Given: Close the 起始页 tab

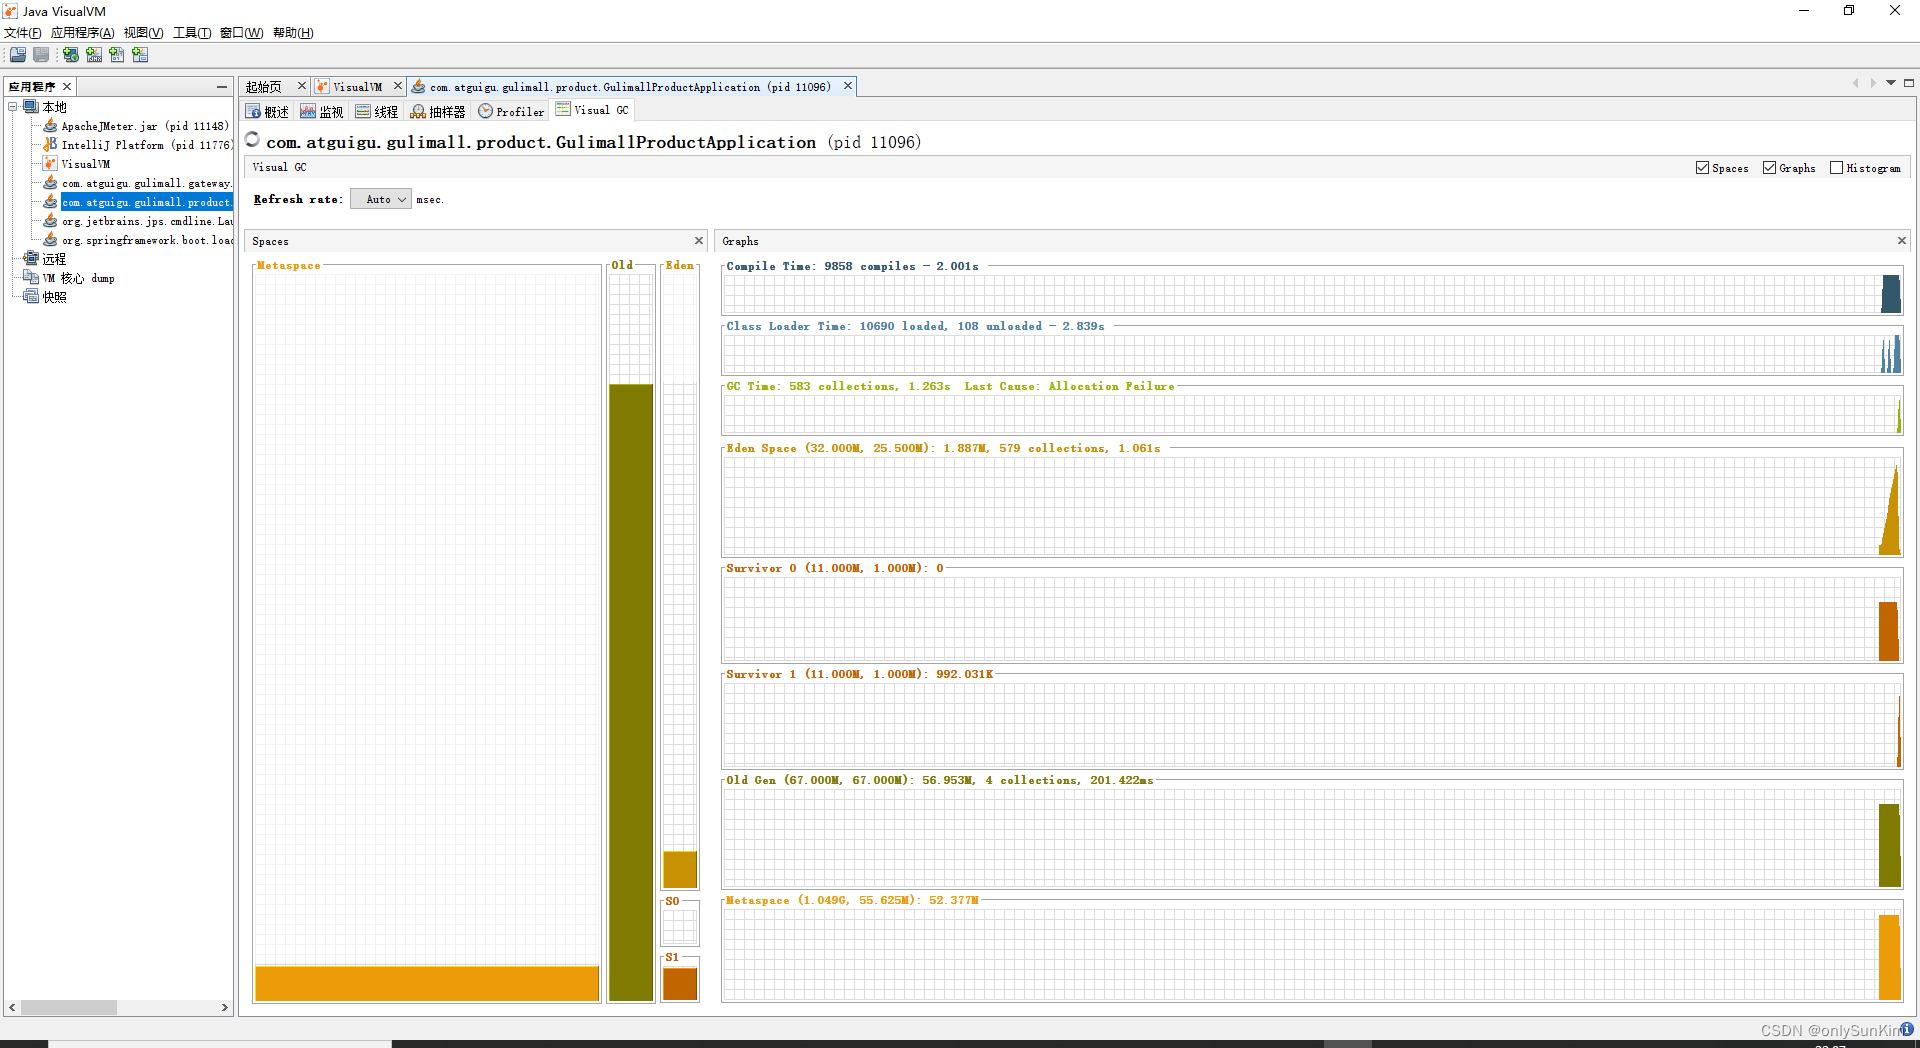Looking at the screenshot, I should coord(302,86).
